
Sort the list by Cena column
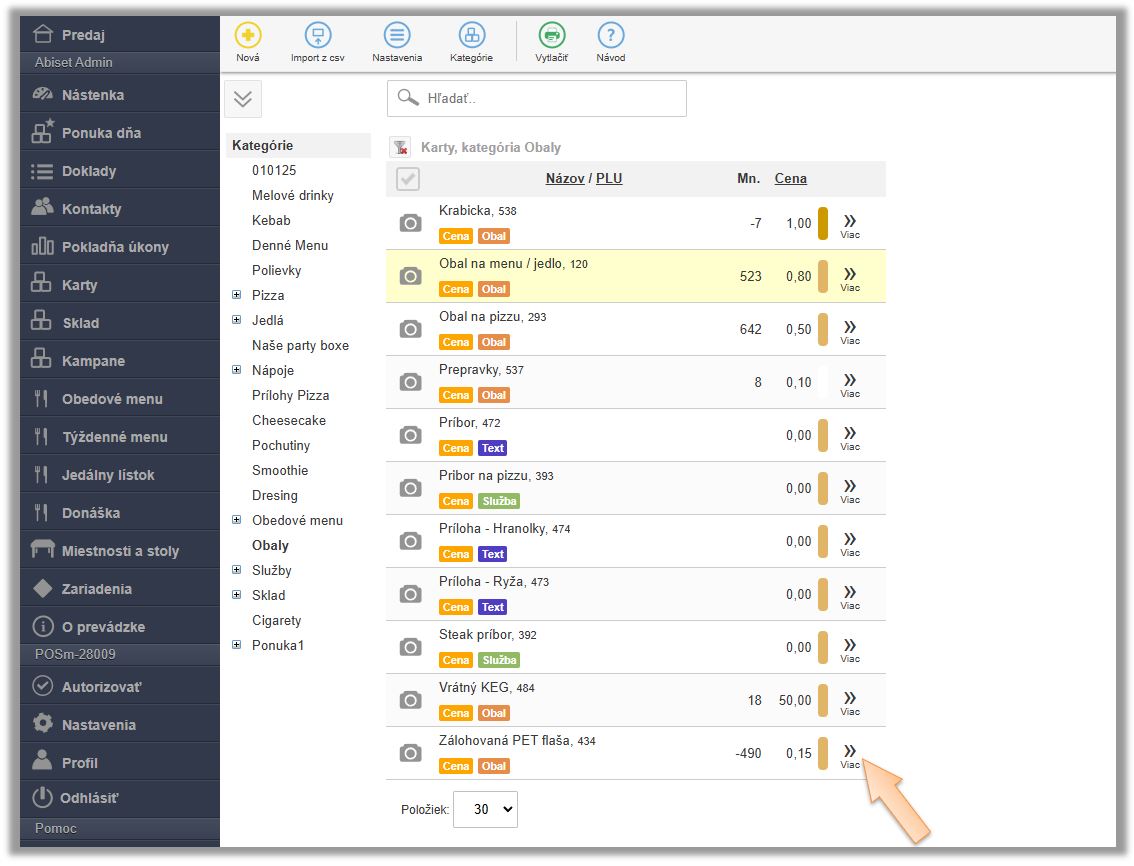790,179
